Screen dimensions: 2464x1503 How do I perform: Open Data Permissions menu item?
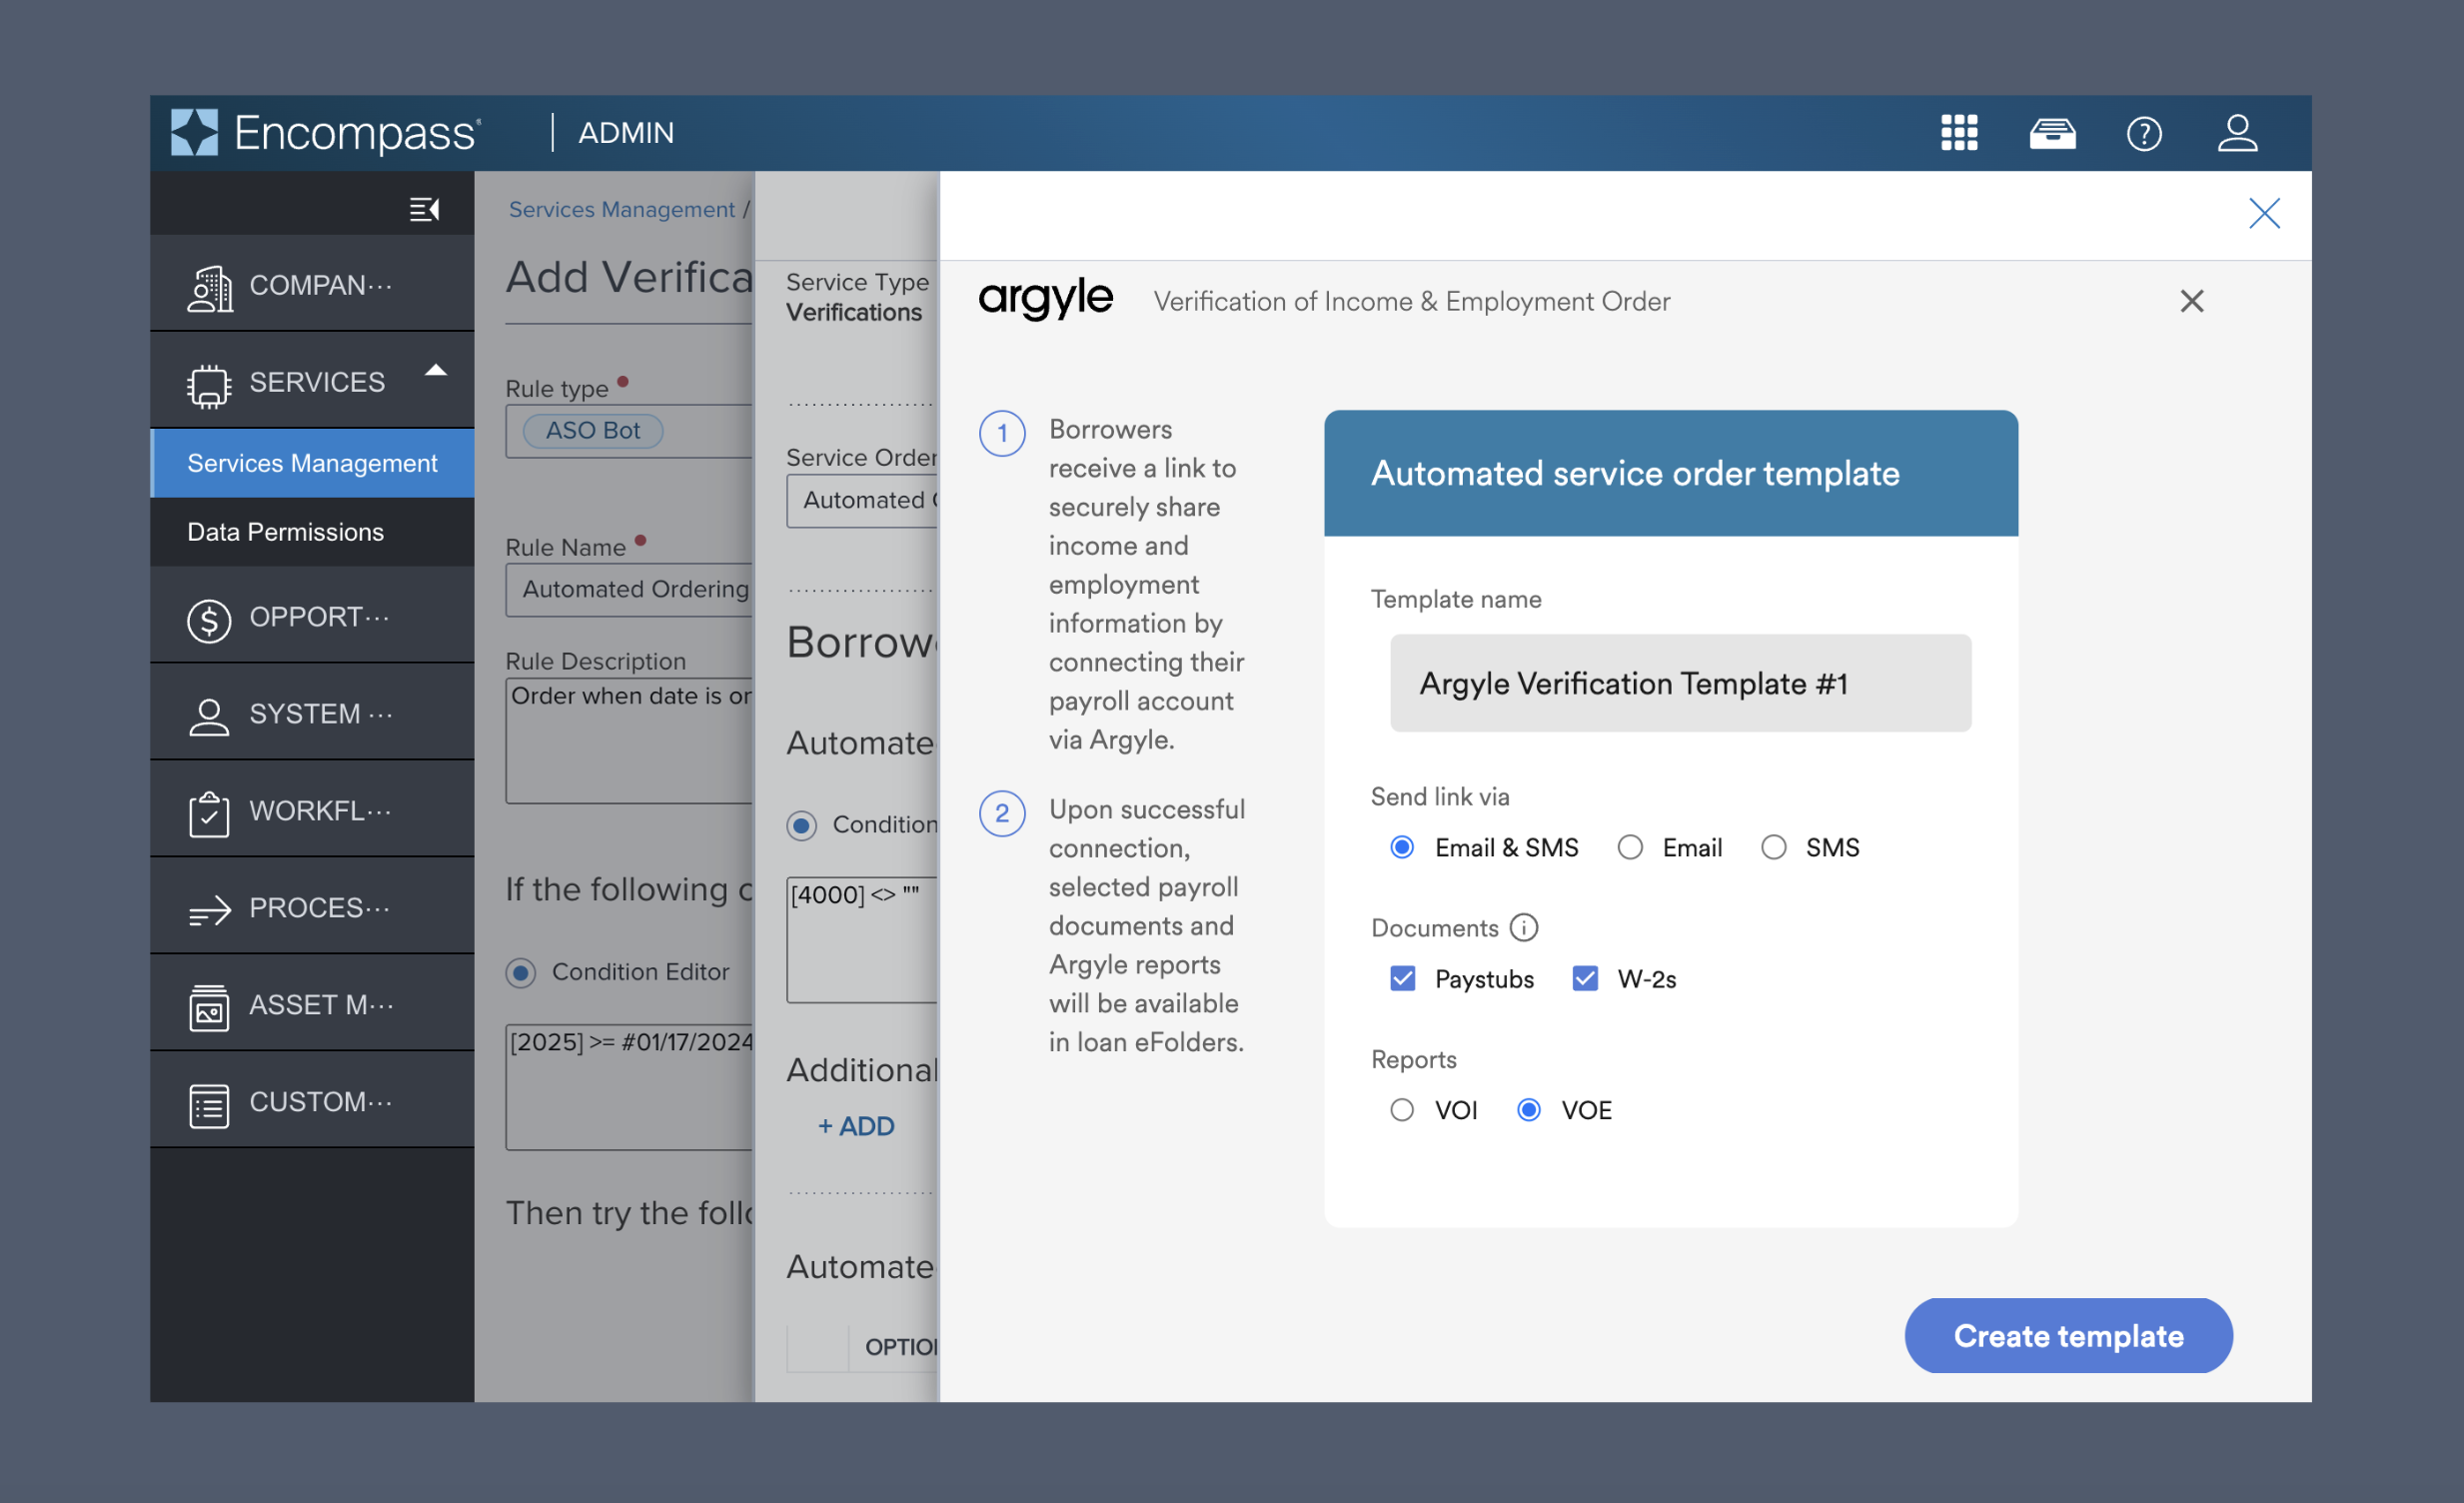point(312,531)
